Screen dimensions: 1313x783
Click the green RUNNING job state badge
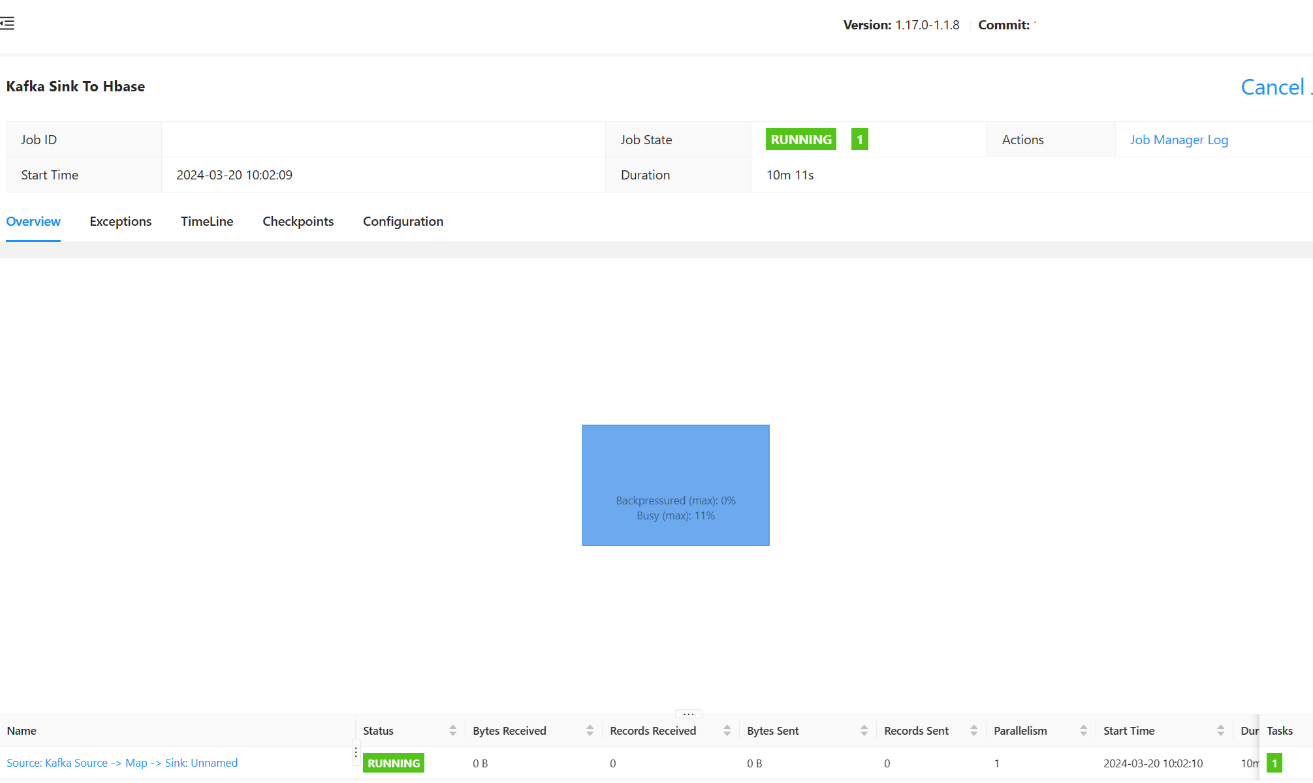coord(801,140)
